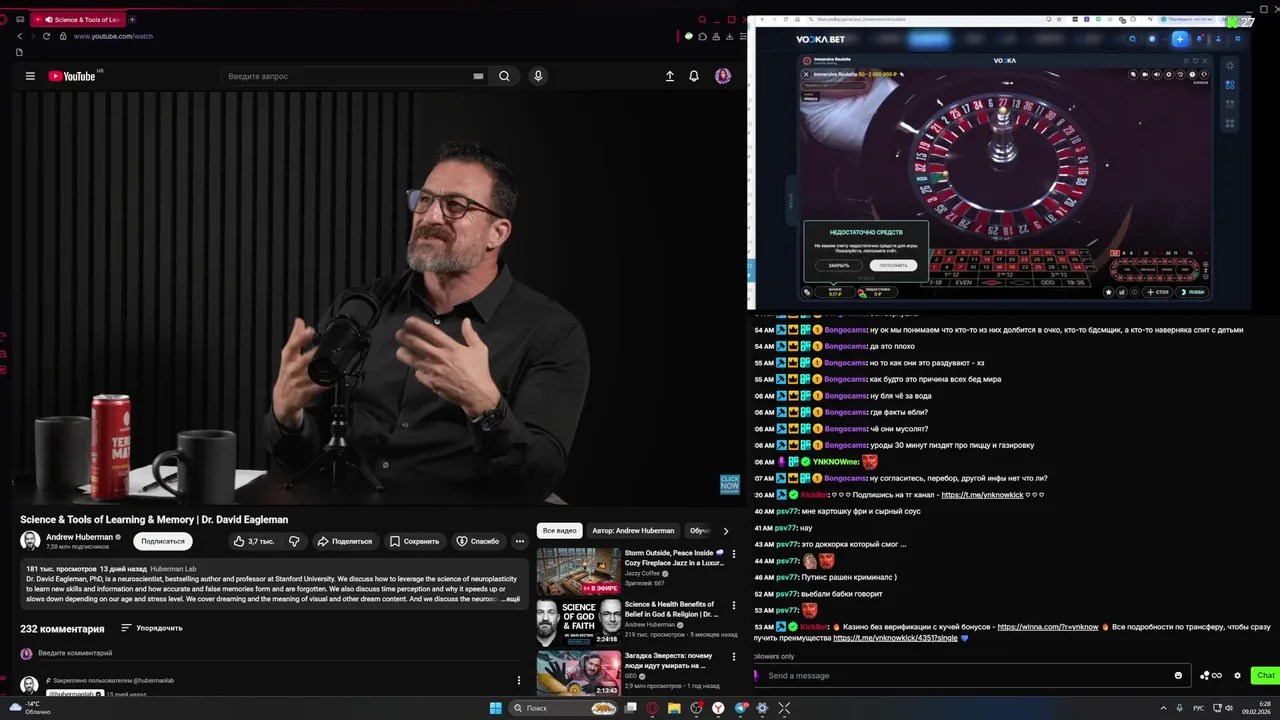Open the Andrew Huberman channel name
This screenshot has height=720, width=1280.
79,537
